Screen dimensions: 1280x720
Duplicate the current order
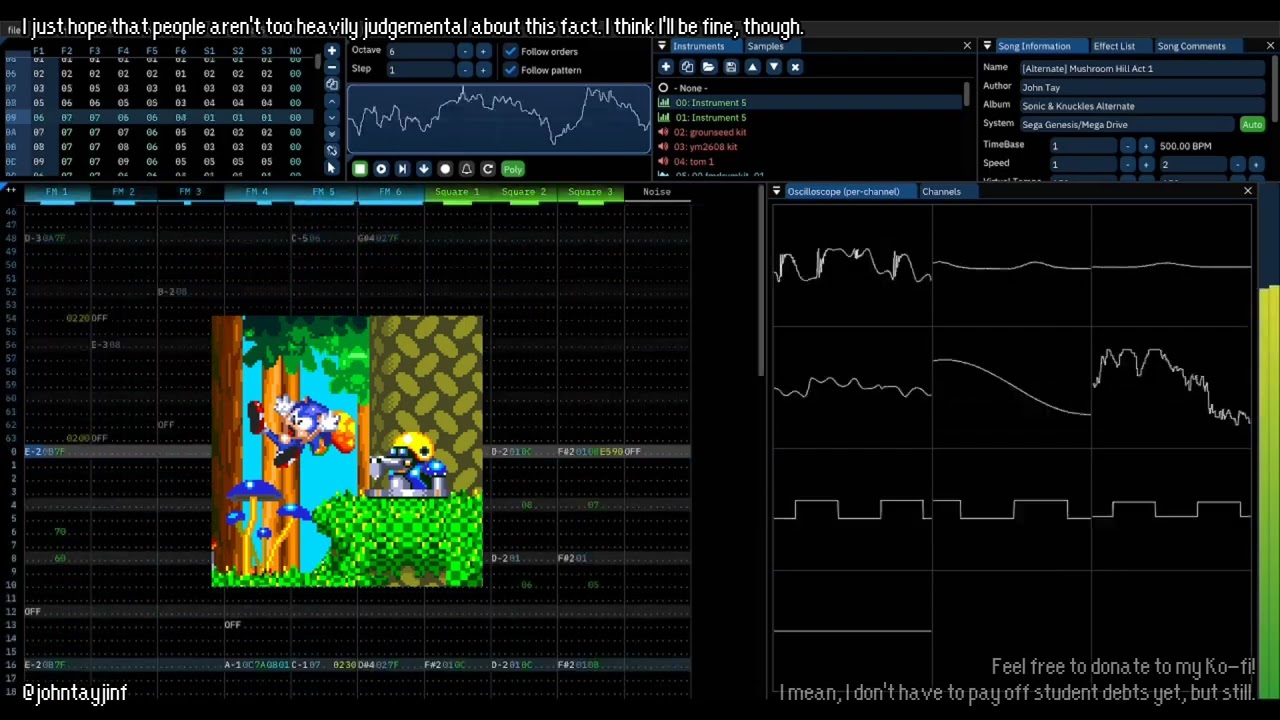[332, 84]
